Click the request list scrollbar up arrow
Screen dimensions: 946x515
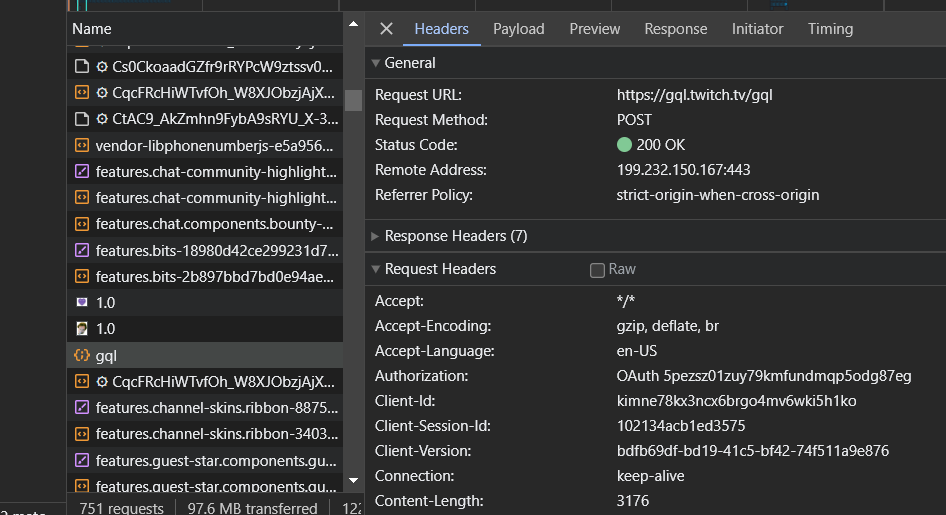click(353, 23)
